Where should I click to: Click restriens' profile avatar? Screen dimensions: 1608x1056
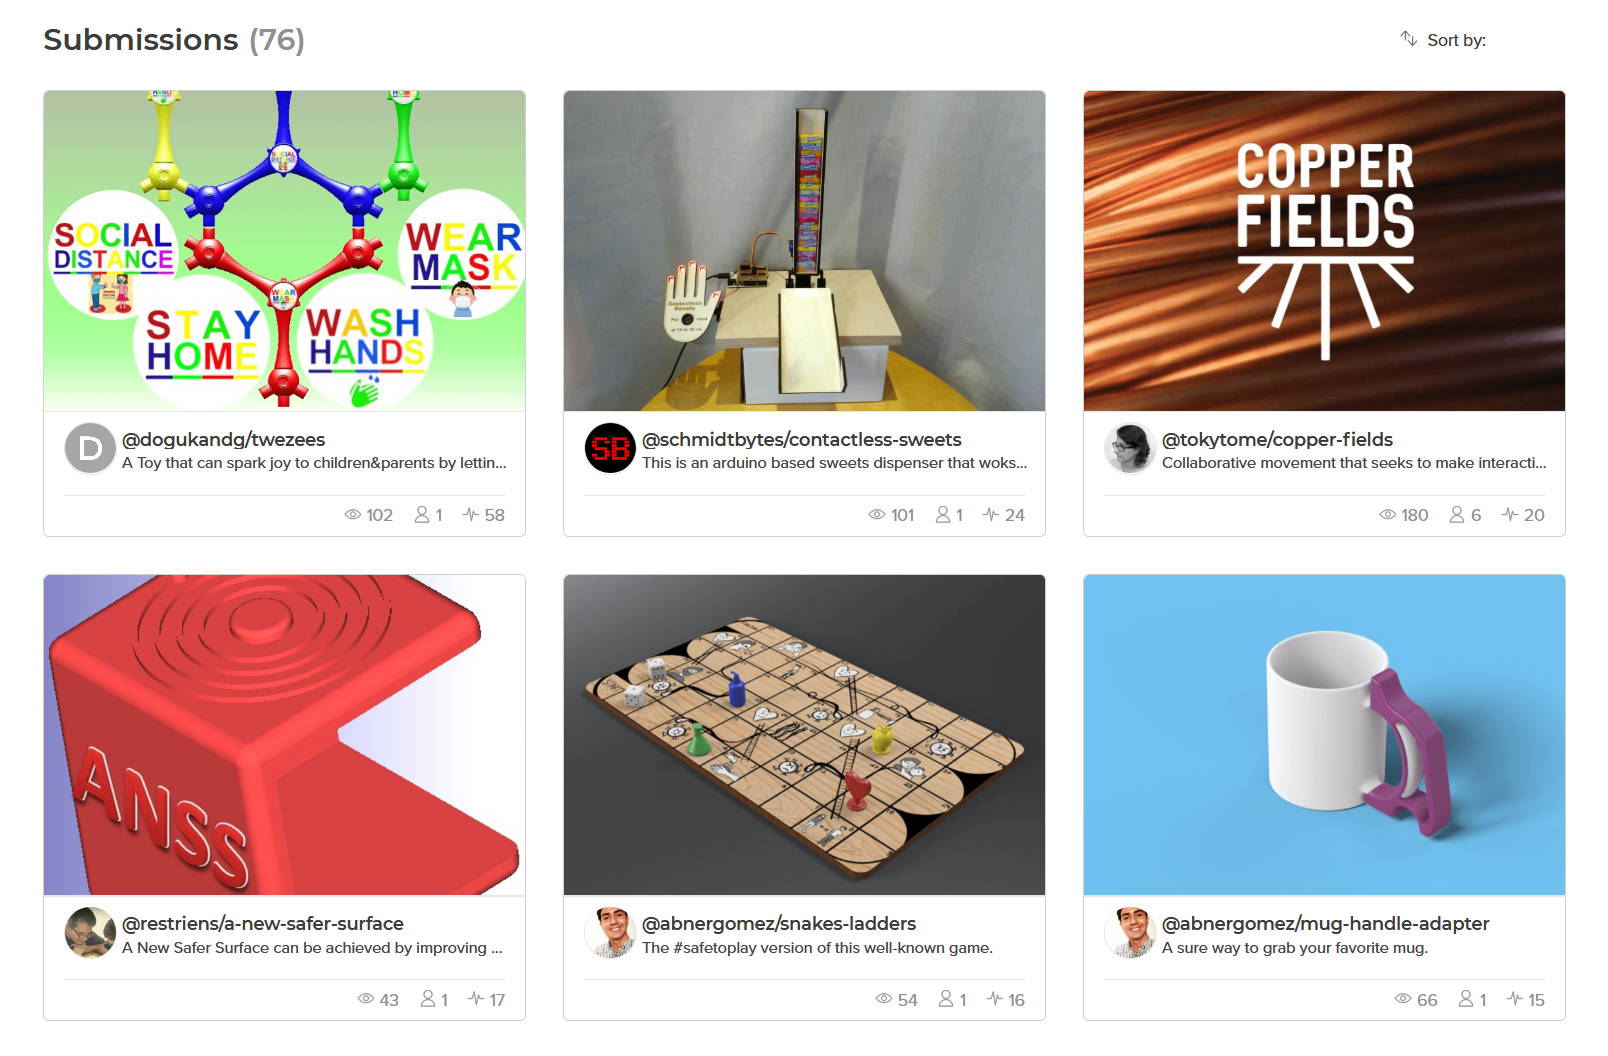tap(90, 932)
